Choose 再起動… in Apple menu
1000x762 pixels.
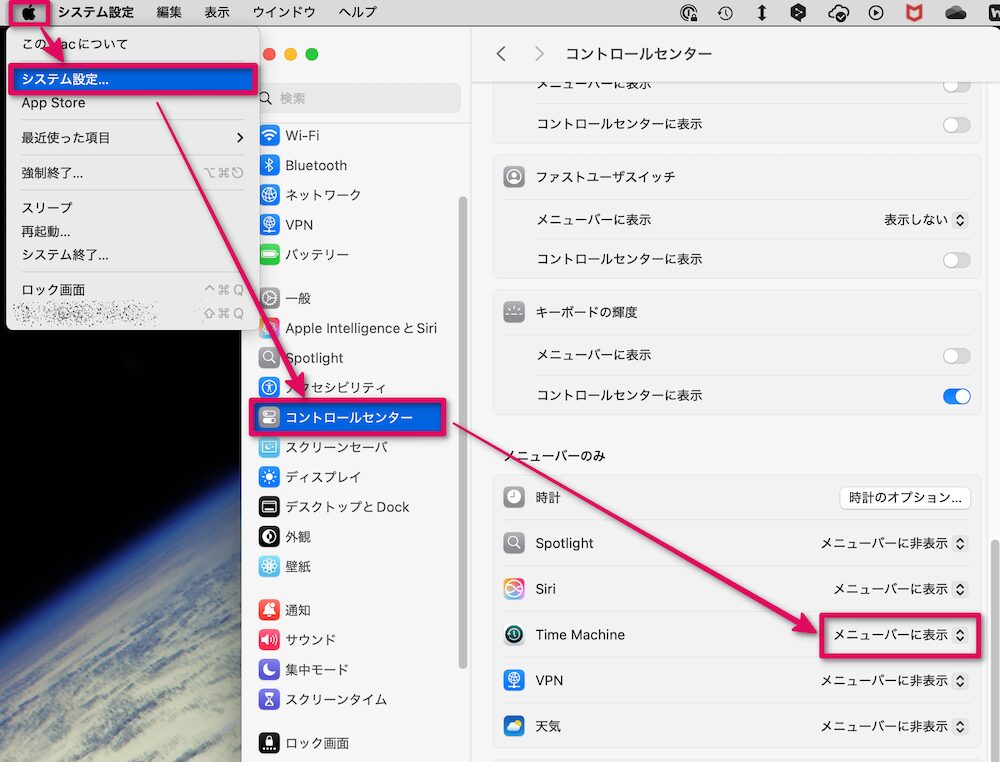132,231
